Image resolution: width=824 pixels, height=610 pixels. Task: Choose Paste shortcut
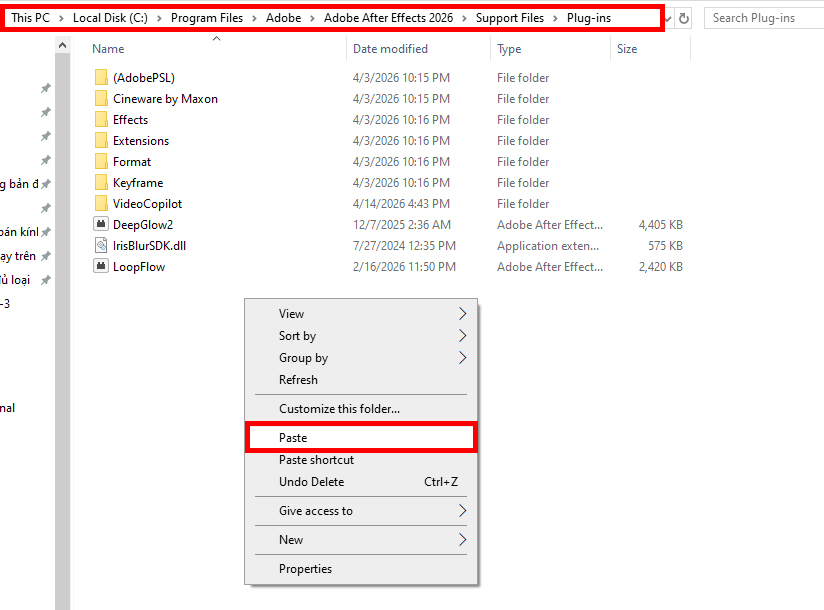pyautogui.click(x=361, y=460)
